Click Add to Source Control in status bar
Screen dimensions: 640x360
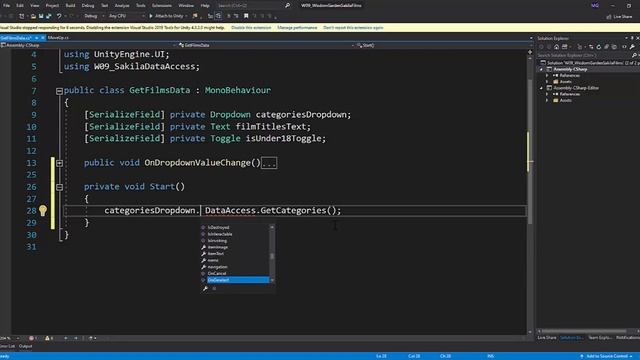[607, 356]
